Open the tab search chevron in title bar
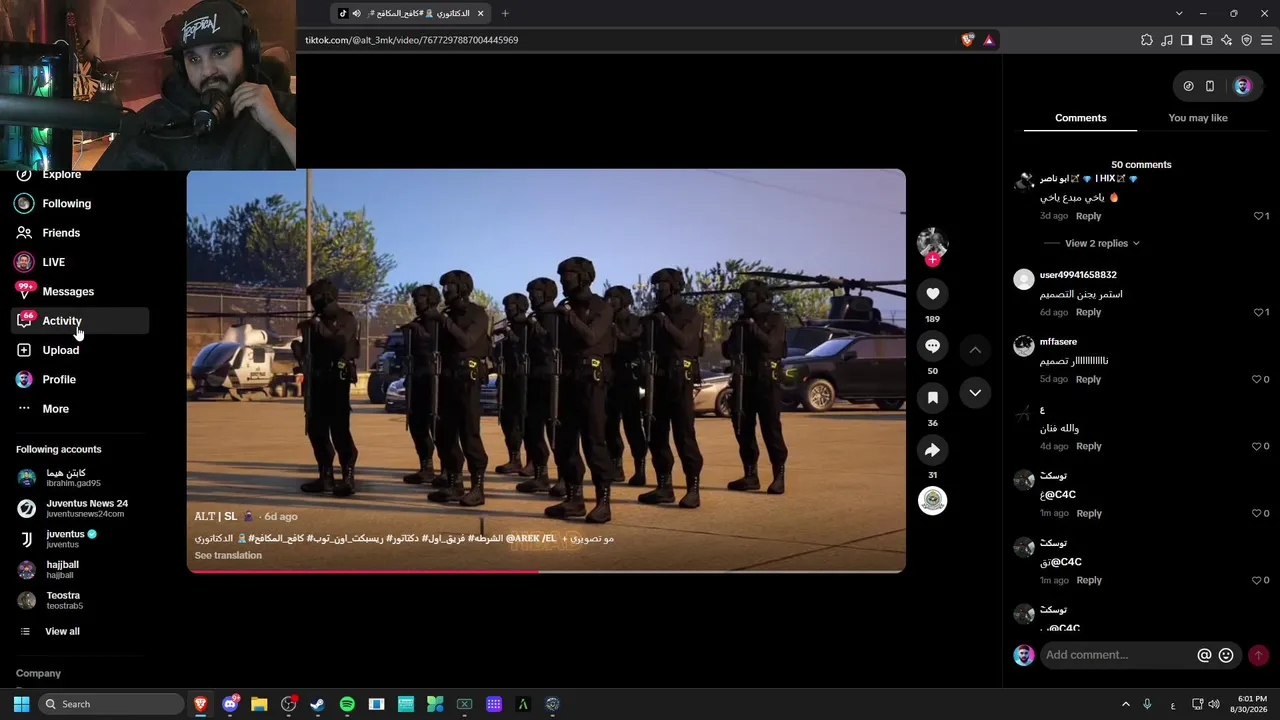The height and width of the screenshot is (720, 1280). coord(1179,13)
